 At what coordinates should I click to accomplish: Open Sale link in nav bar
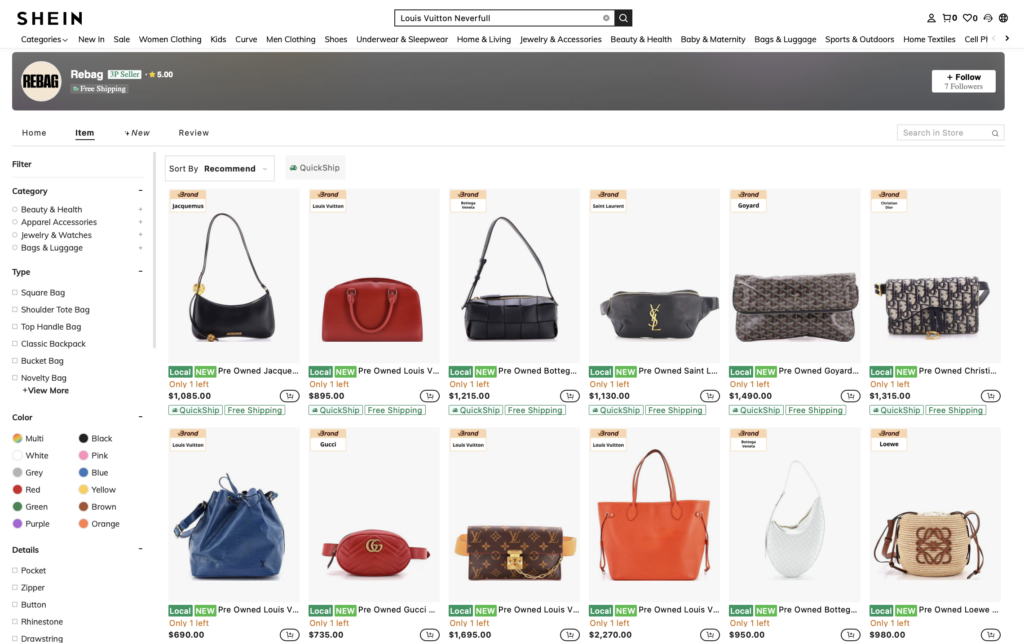[121, 39]
